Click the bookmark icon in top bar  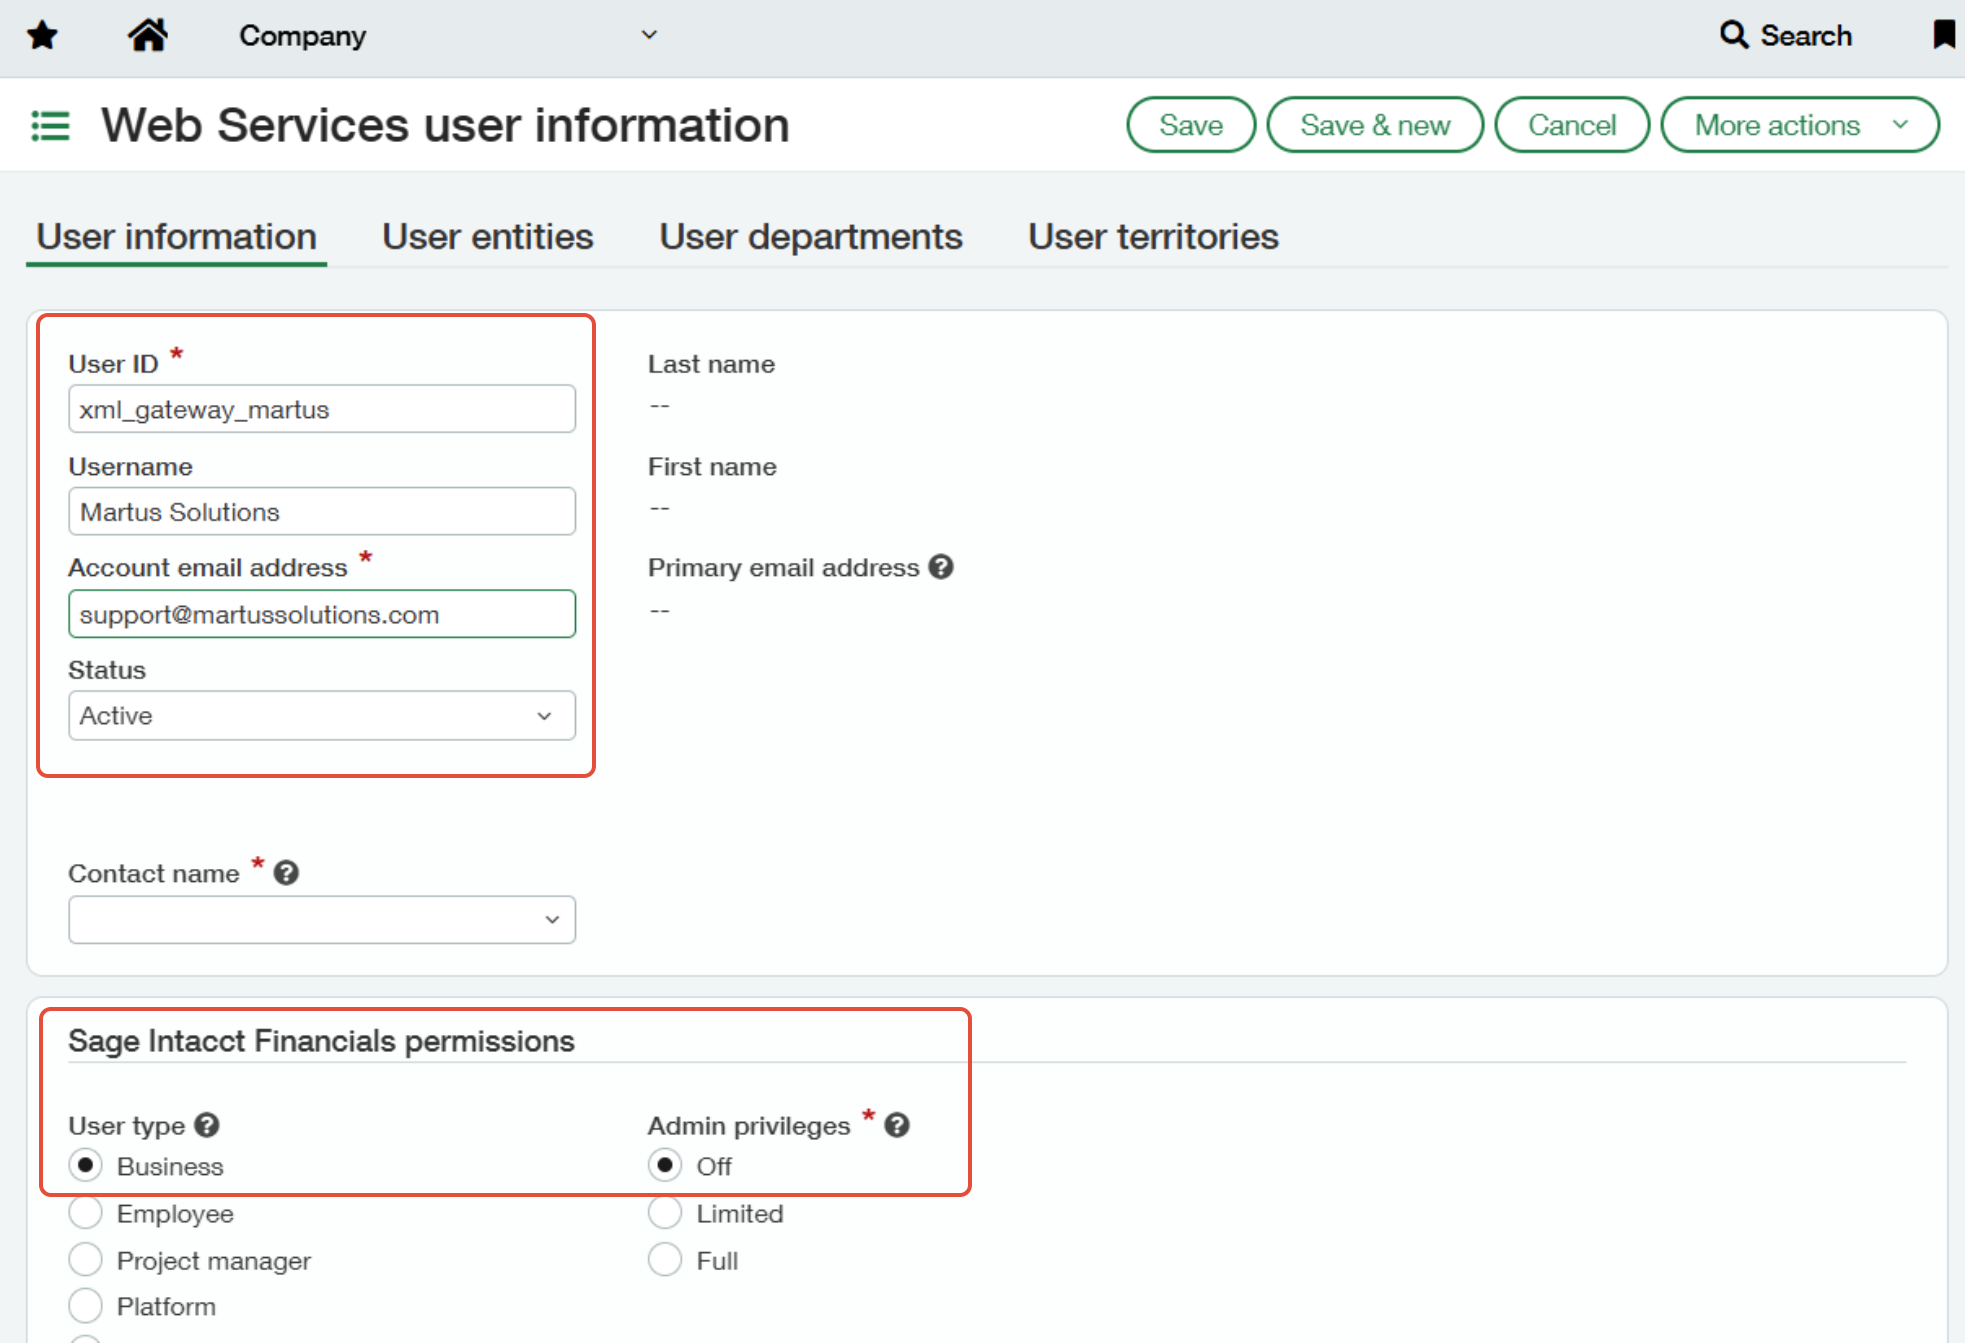click(x=1943, y=35)
